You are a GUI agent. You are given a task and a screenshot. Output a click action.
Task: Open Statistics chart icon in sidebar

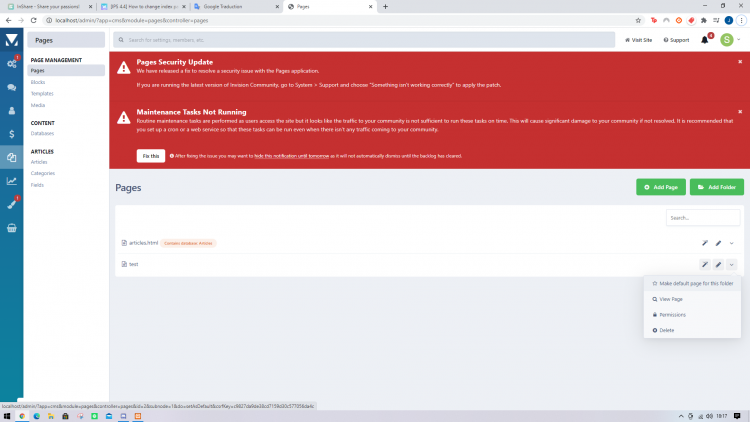(x=11, y=181)
